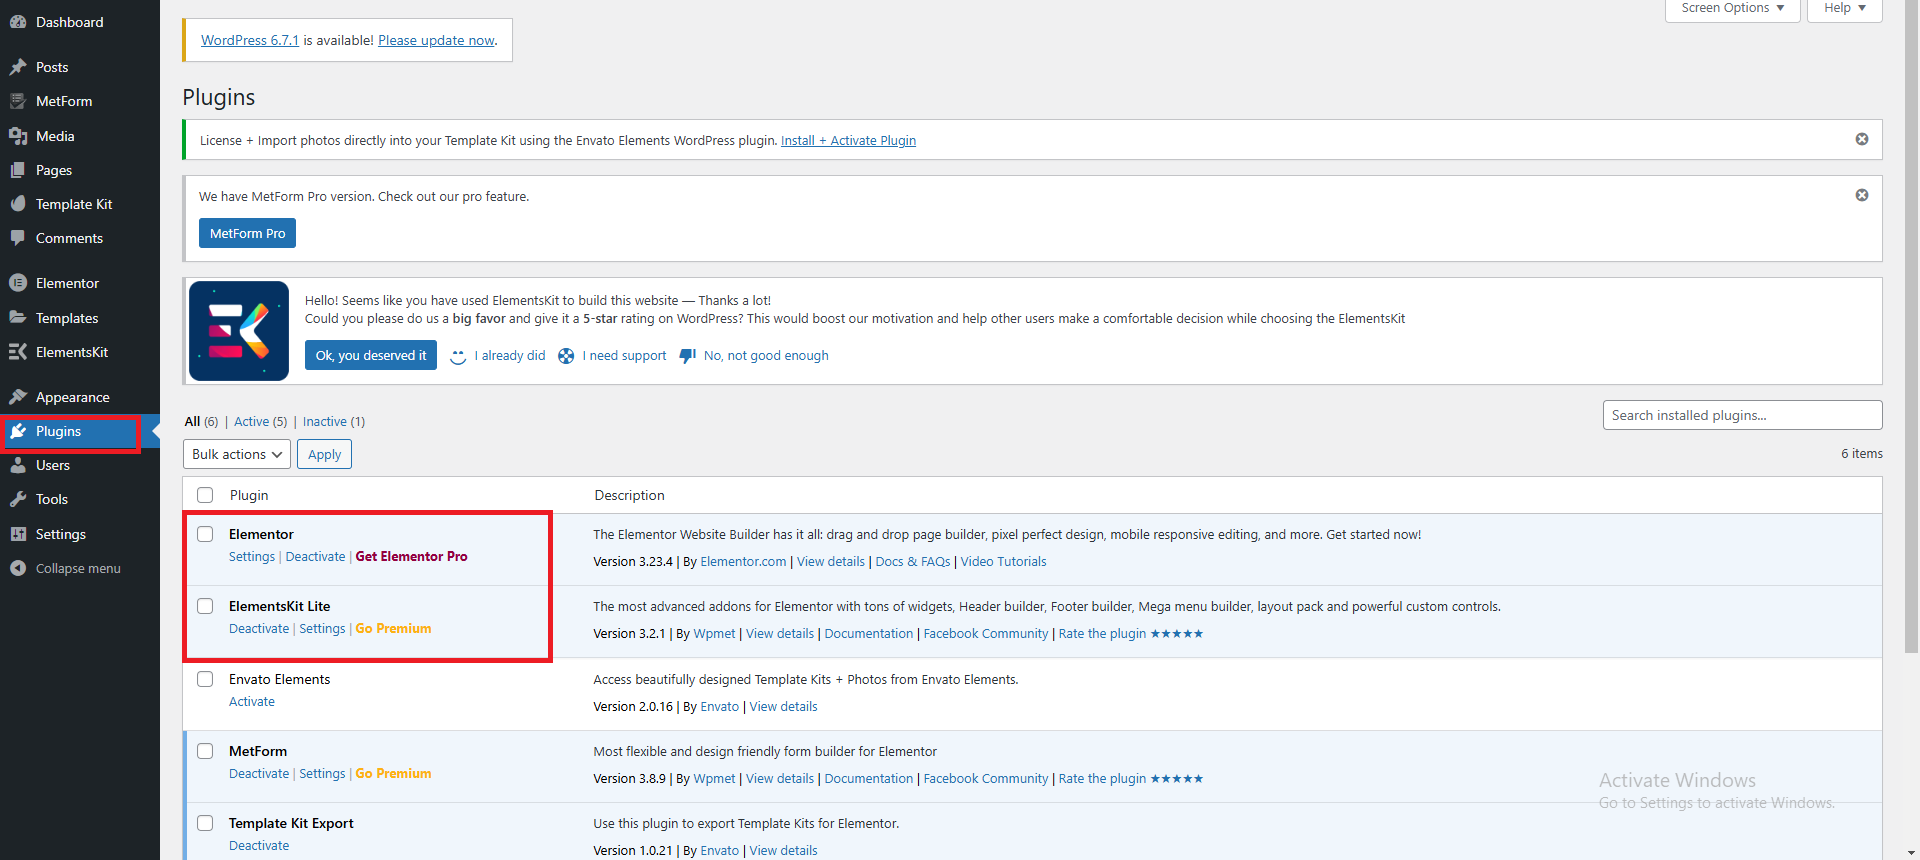The height and width of the screenshot is (860, 1920).
Task: Click the Elementor icon in sidebar
Action: [18, 283]
